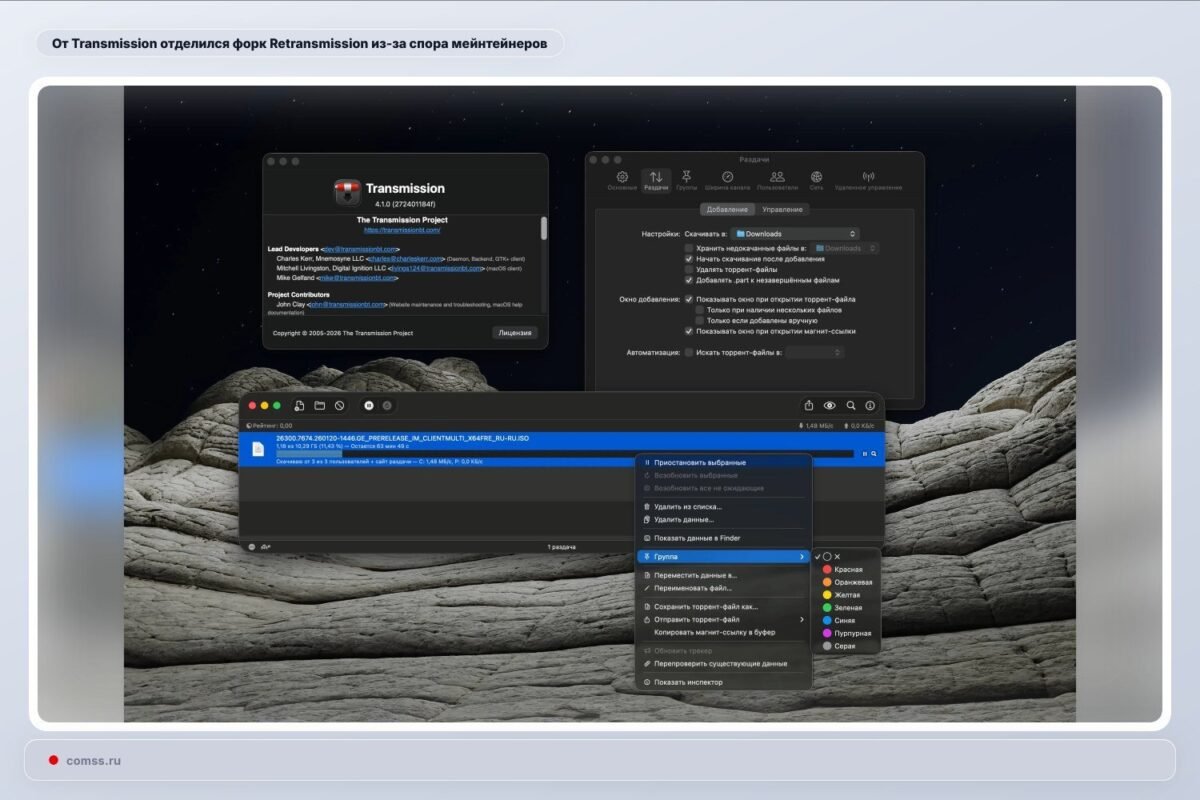The image size is (1200, 800).
Task: Choose Перепроверить существующие данные
Action: (723, 663)
